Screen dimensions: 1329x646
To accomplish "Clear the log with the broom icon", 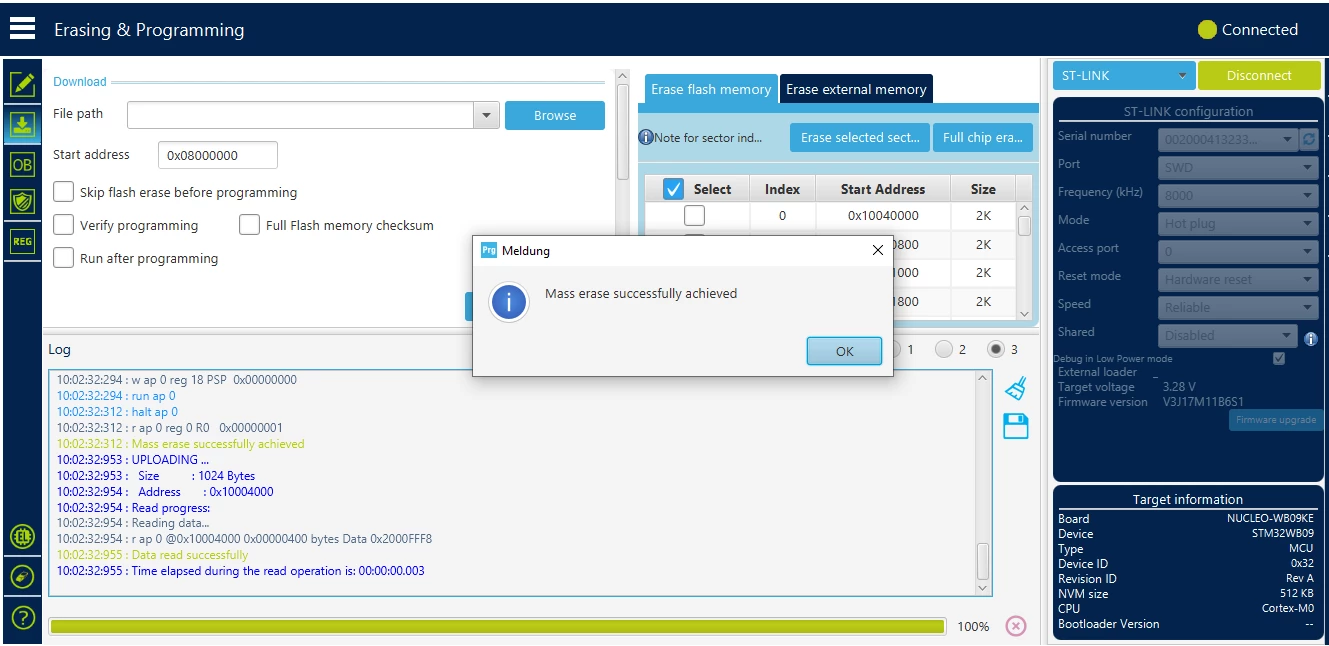I will coord(1016,388).
